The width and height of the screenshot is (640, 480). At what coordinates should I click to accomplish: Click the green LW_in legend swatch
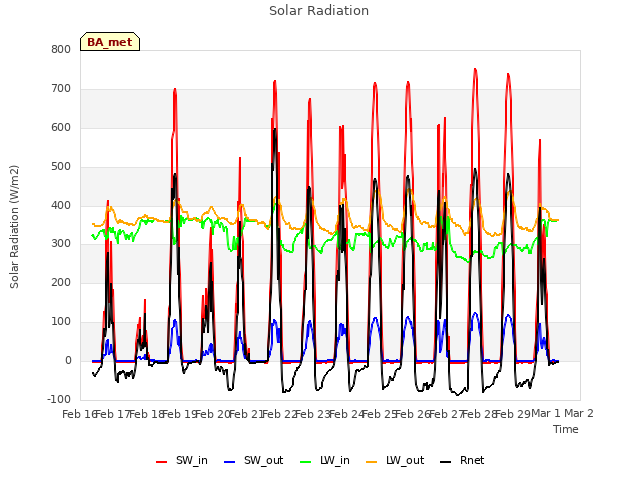pos(306,462)
